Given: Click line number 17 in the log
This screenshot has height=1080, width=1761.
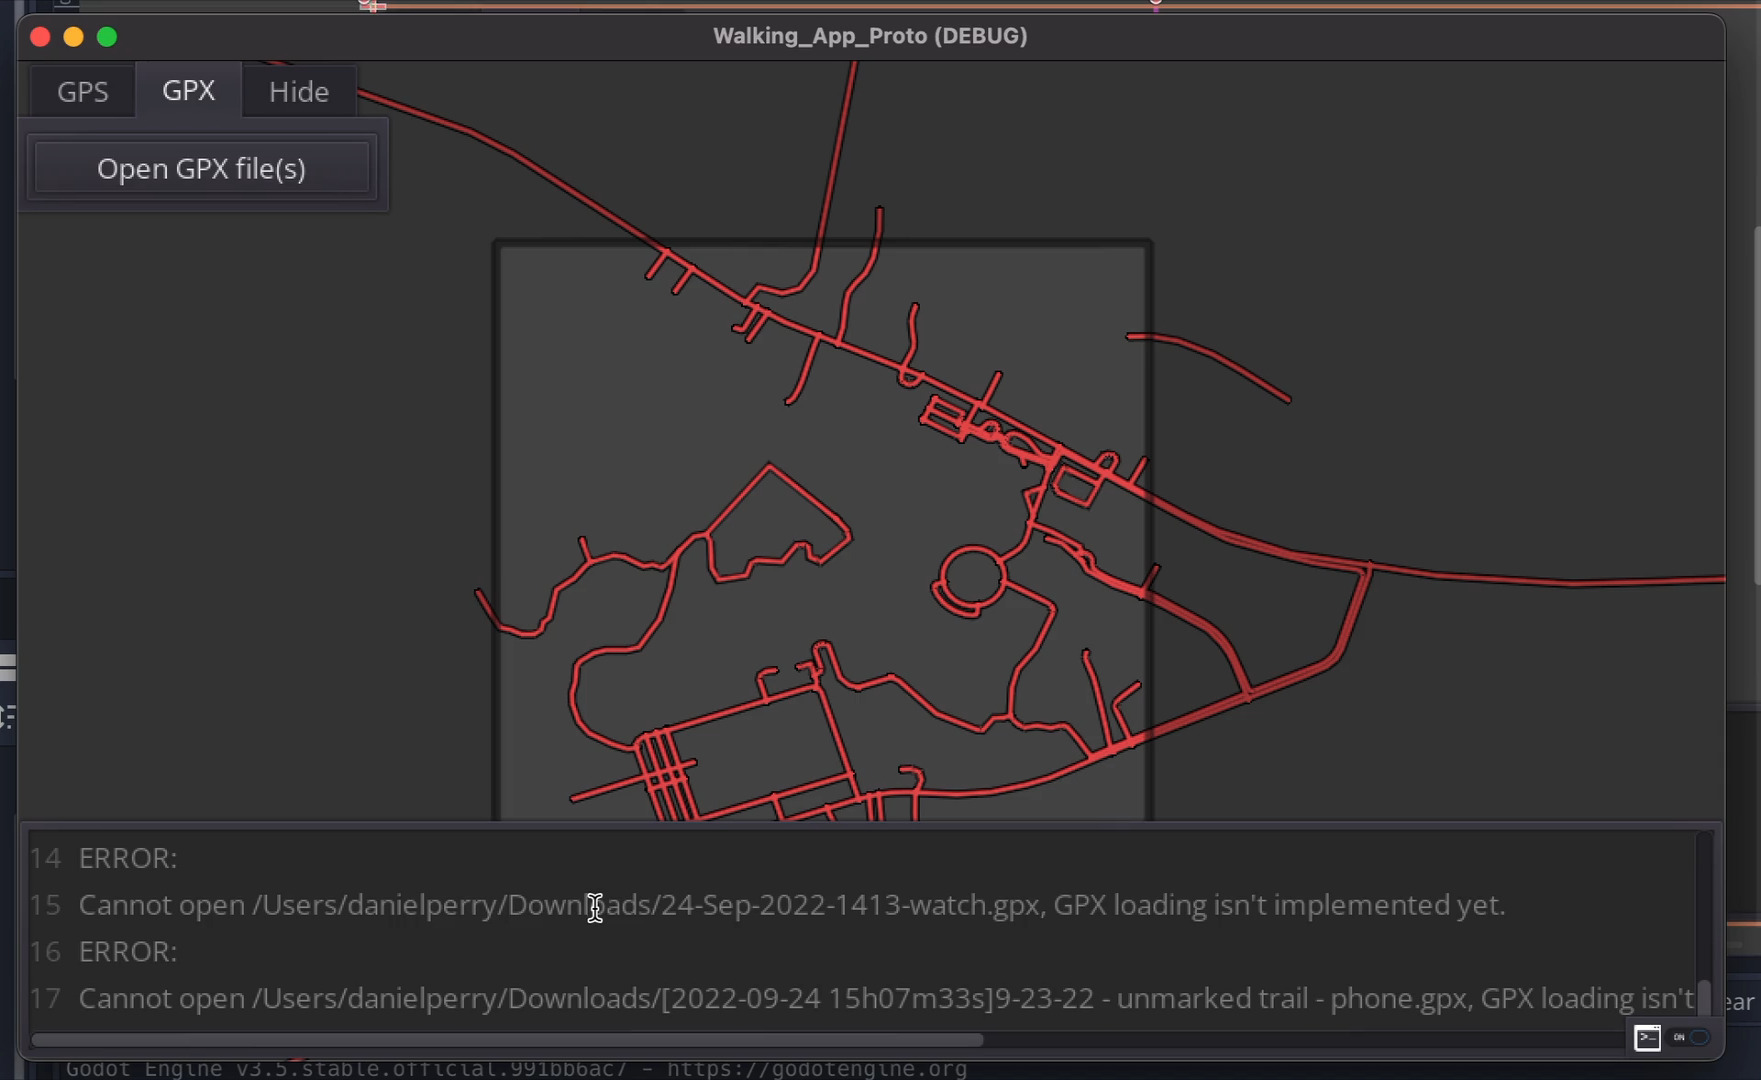Looking at the screenshot, I should pos(45,998).
